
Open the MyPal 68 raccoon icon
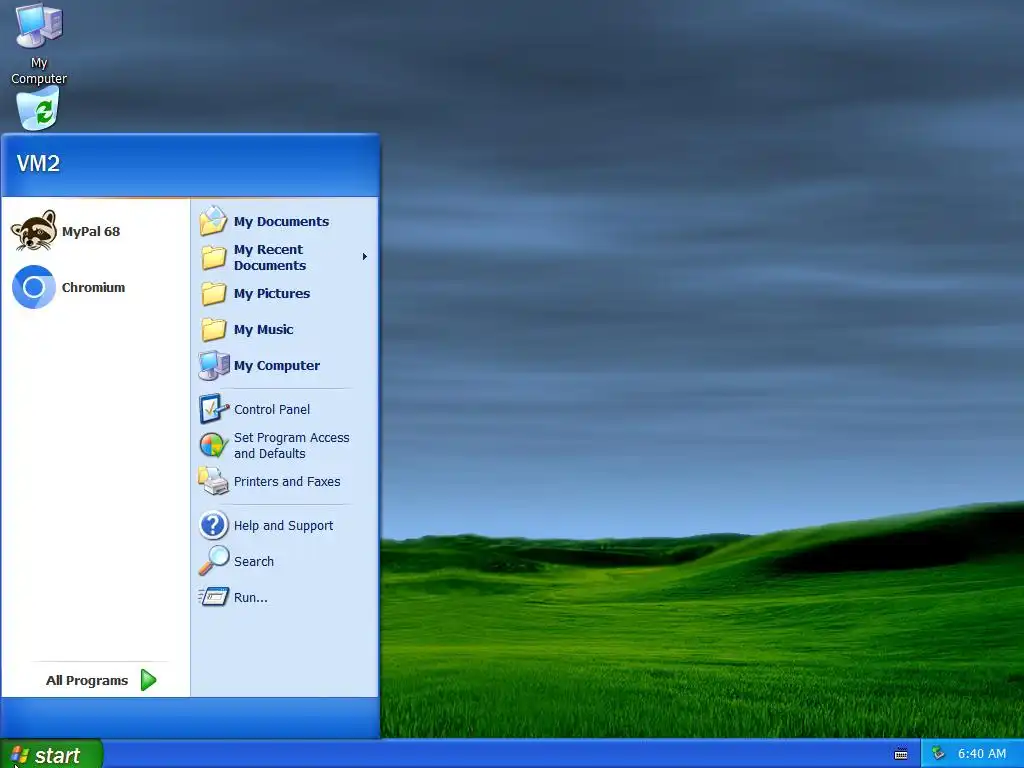click(x=33, y=231)
